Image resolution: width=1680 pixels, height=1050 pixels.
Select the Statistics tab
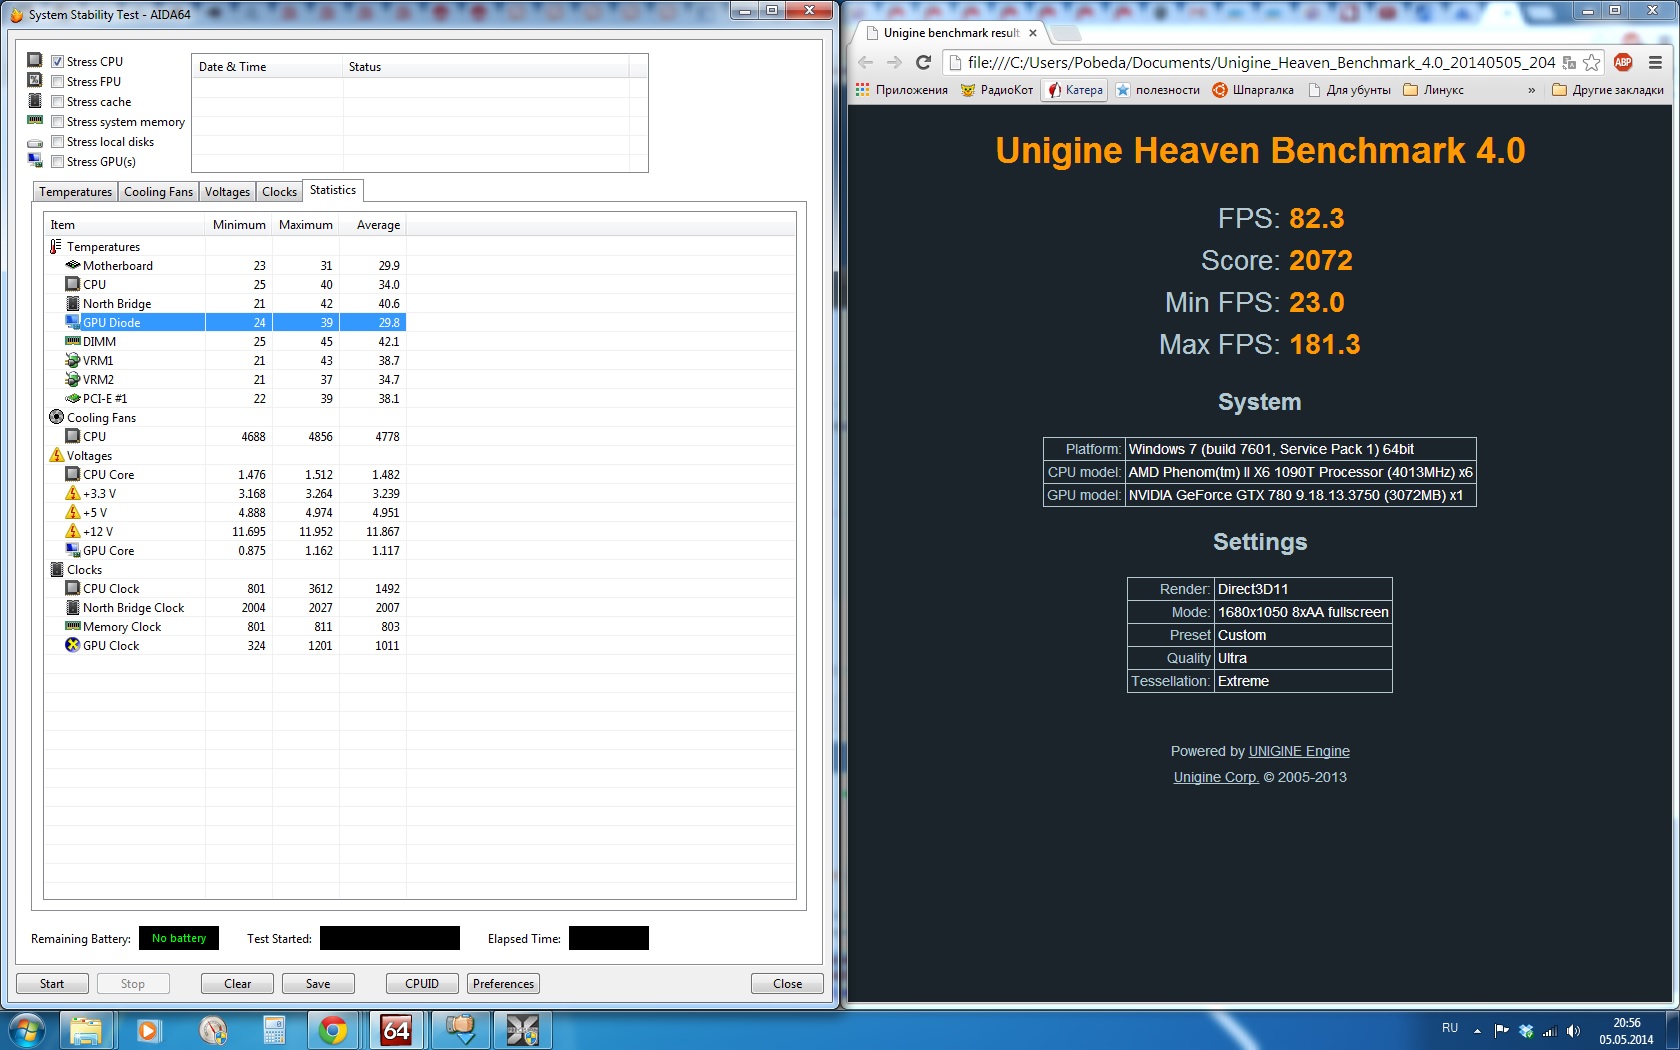tap(333, 190)
